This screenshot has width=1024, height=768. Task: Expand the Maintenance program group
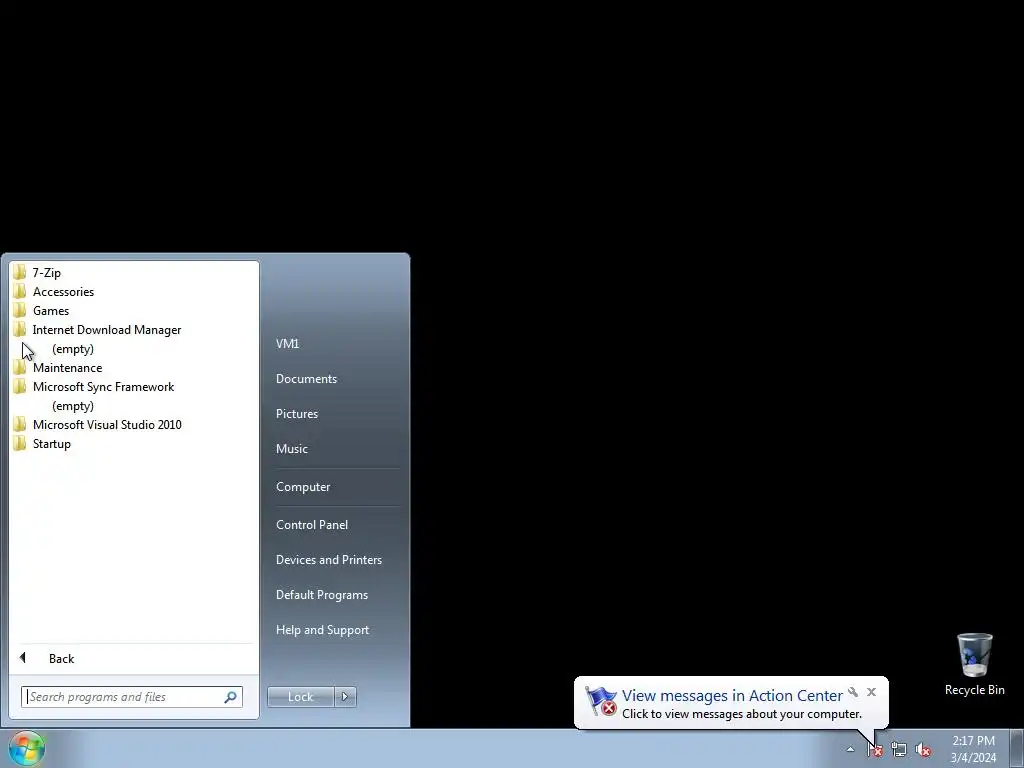point(134,367)
